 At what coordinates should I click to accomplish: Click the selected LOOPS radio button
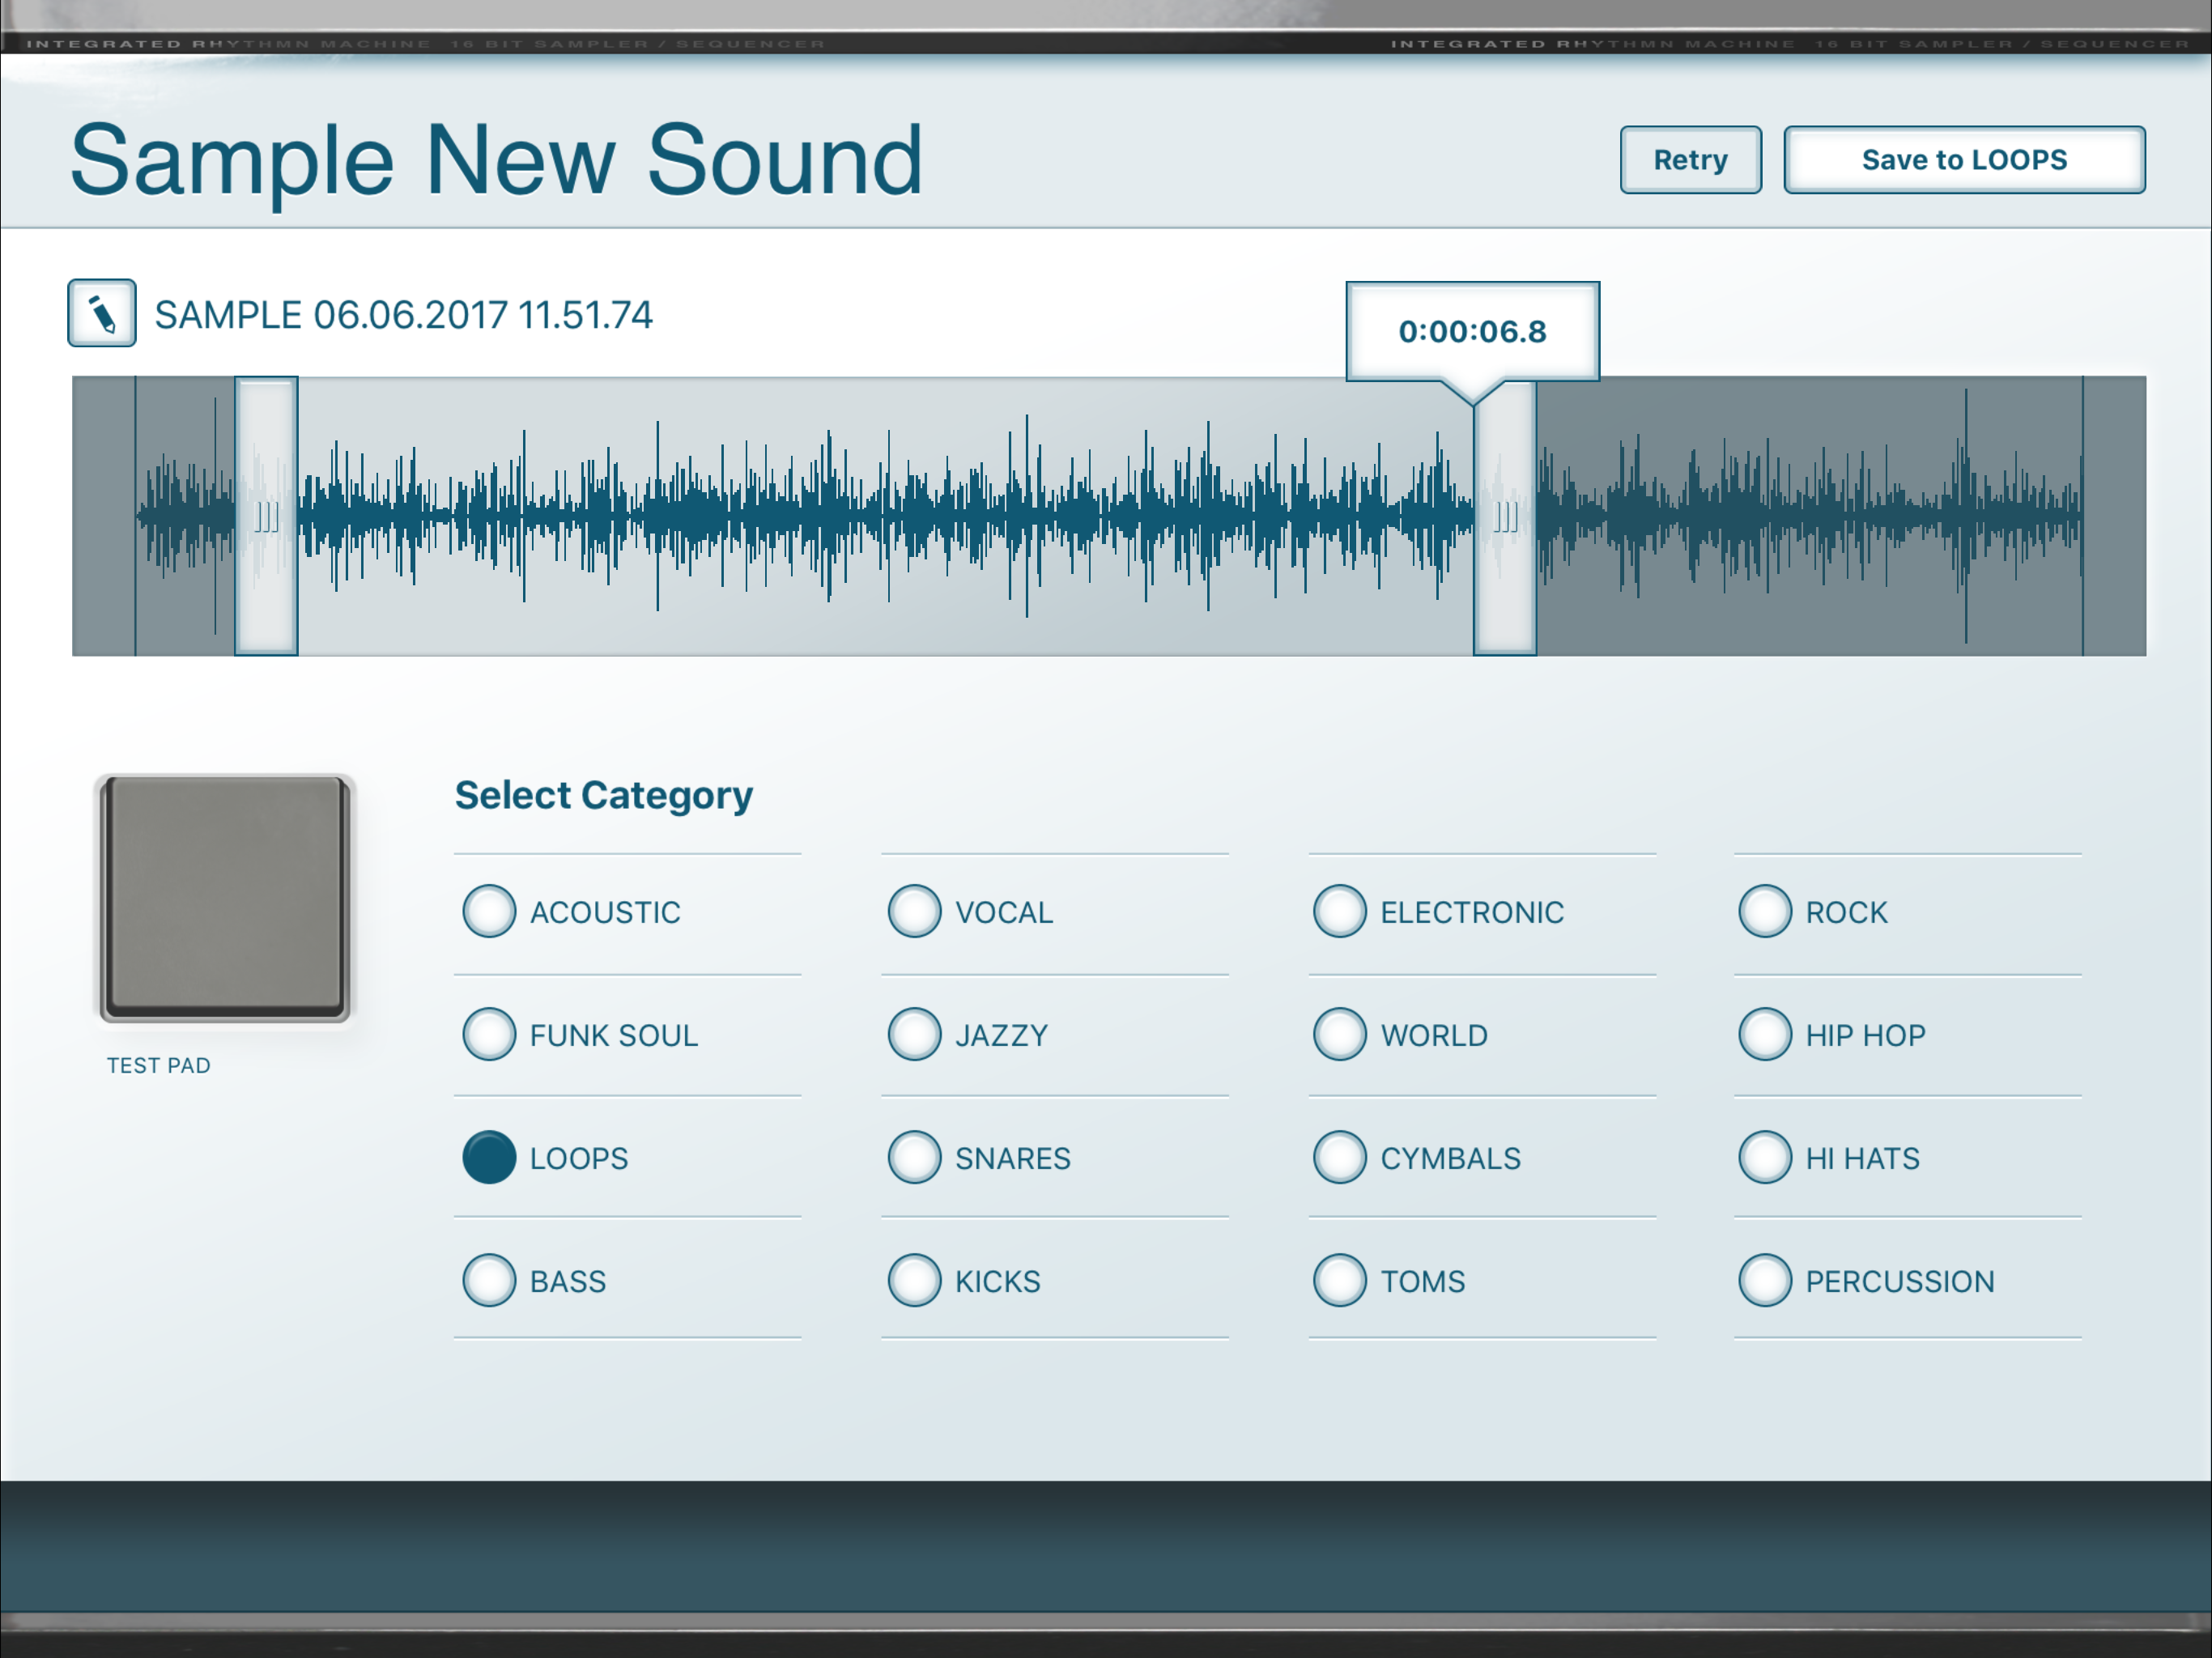click(x=489, y=1158)
